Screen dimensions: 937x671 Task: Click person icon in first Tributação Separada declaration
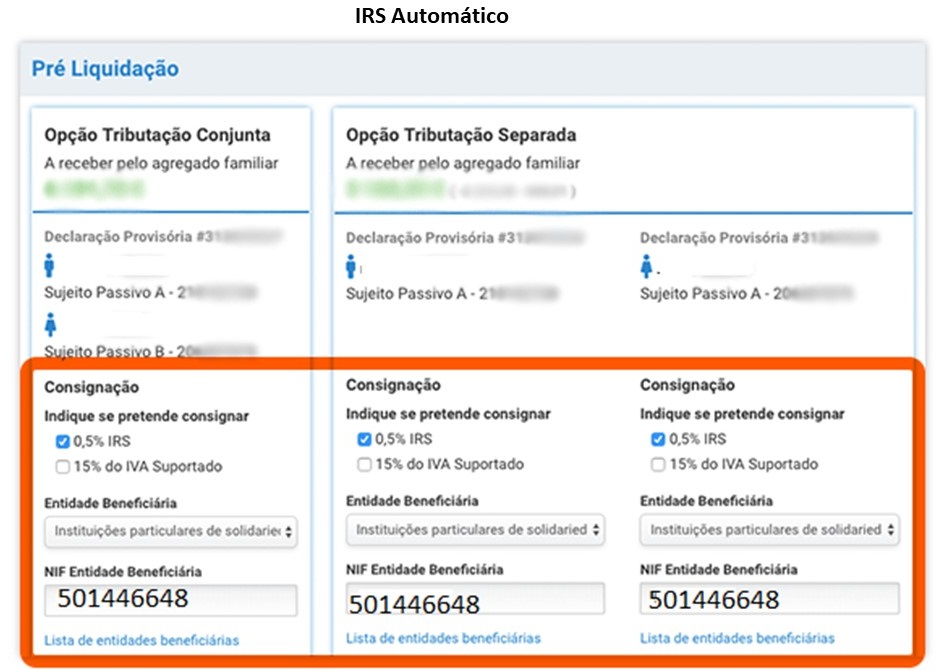pyautogui.click(x=351, y=267)
